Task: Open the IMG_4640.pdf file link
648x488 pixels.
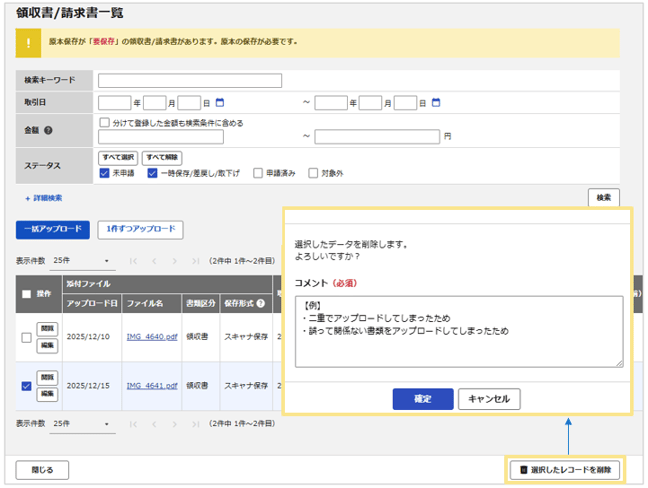Action: tap(152, 337)
